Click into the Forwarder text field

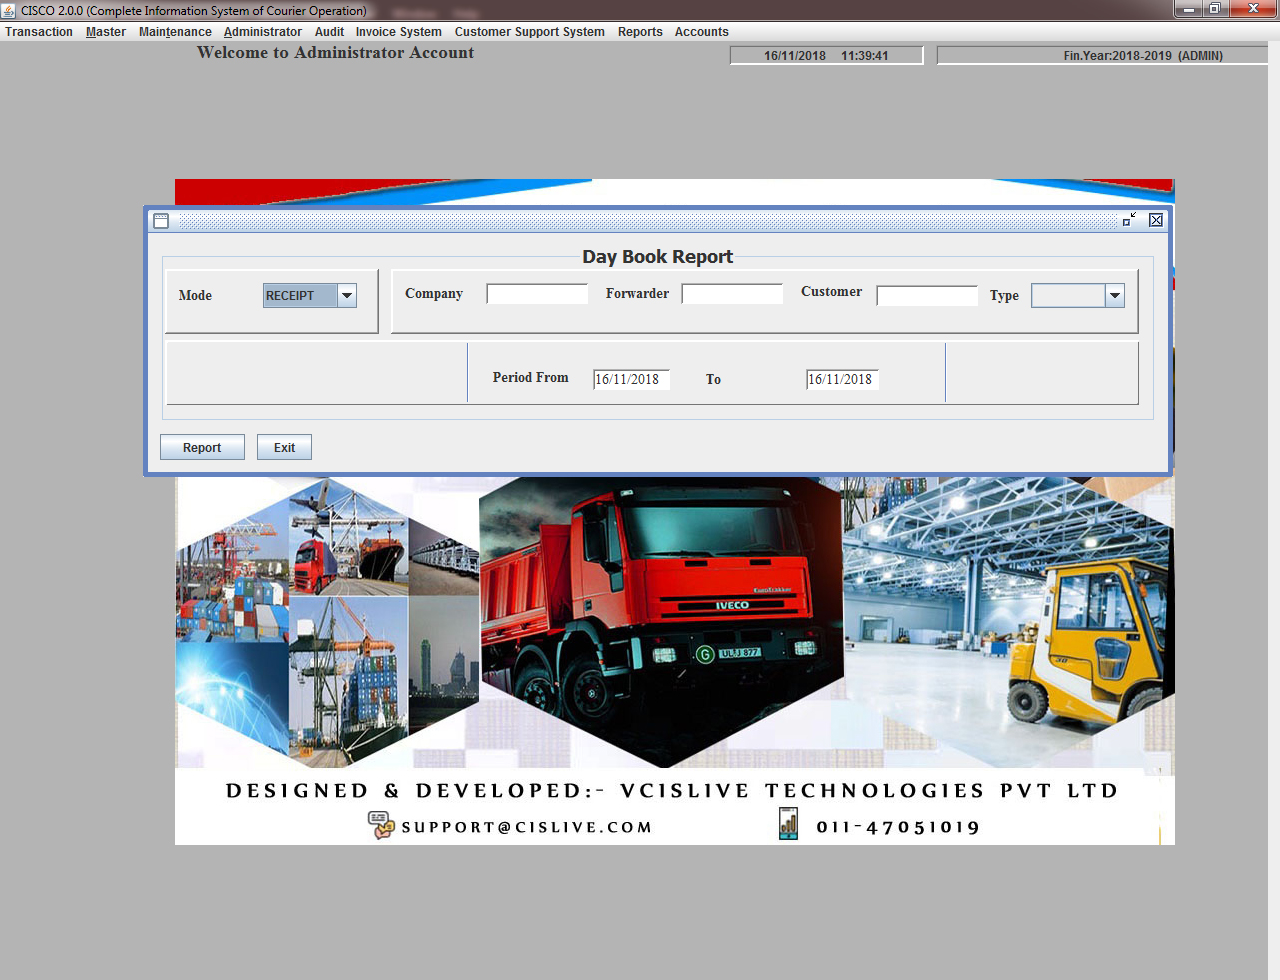(732, 294)
